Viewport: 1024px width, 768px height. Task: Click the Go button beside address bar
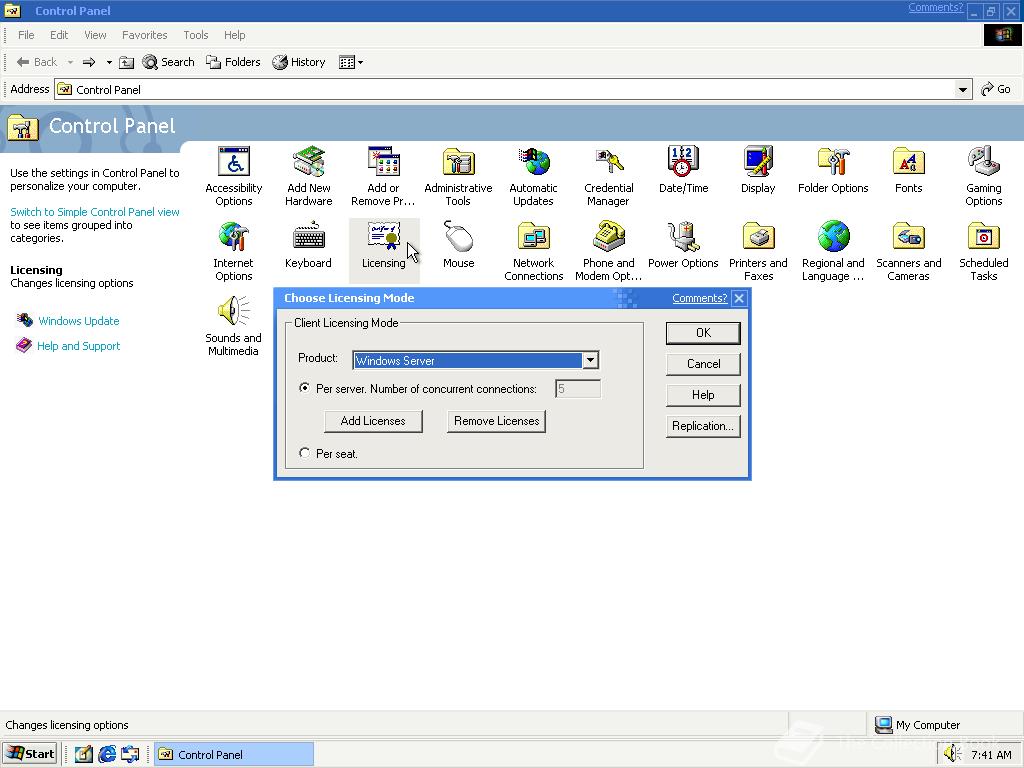[996, 89]
